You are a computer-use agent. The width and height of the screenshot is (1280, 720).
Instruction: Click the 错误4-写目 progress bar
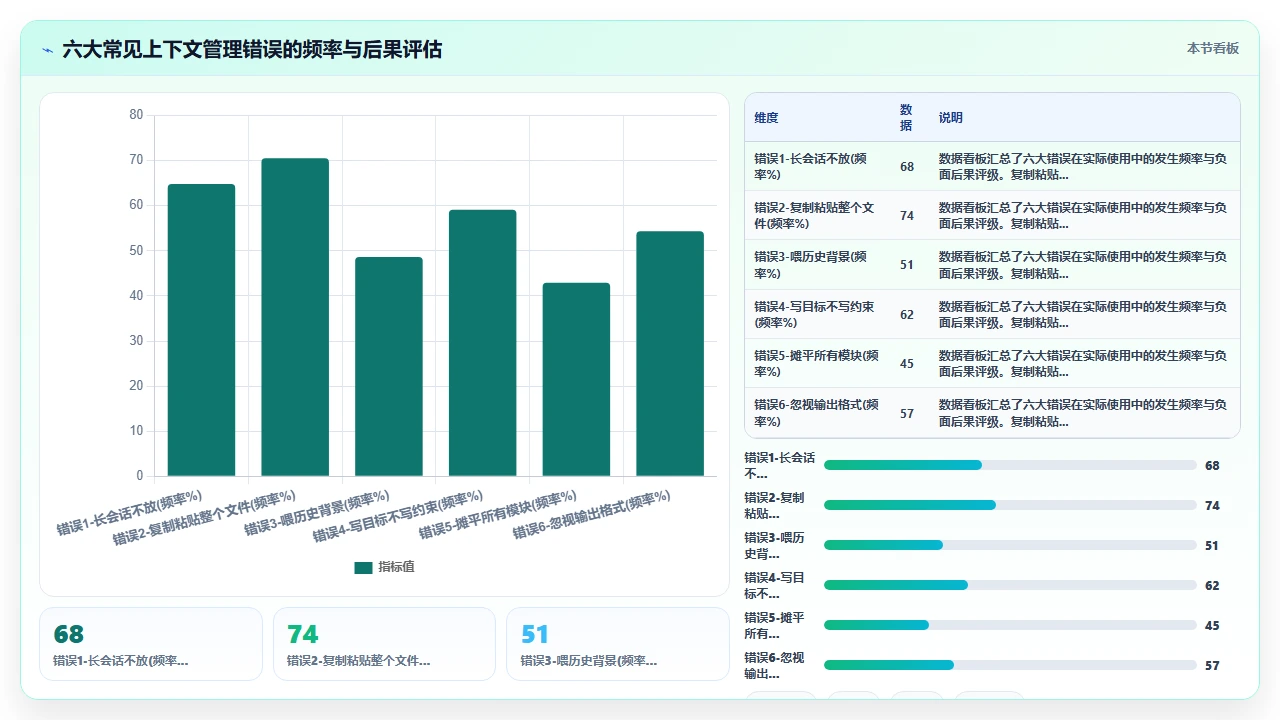click(x=1010, y=585)
